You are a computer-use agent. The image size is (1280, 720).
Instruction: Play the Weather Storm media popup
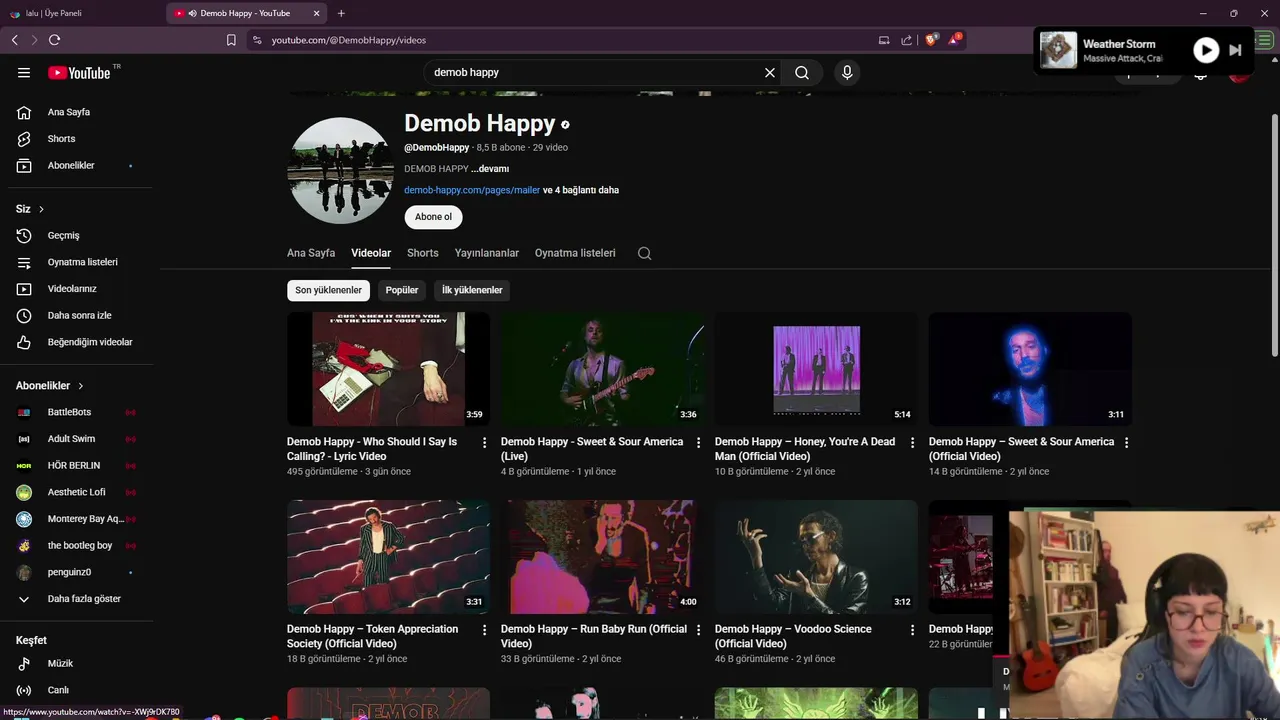(1206, 50)
